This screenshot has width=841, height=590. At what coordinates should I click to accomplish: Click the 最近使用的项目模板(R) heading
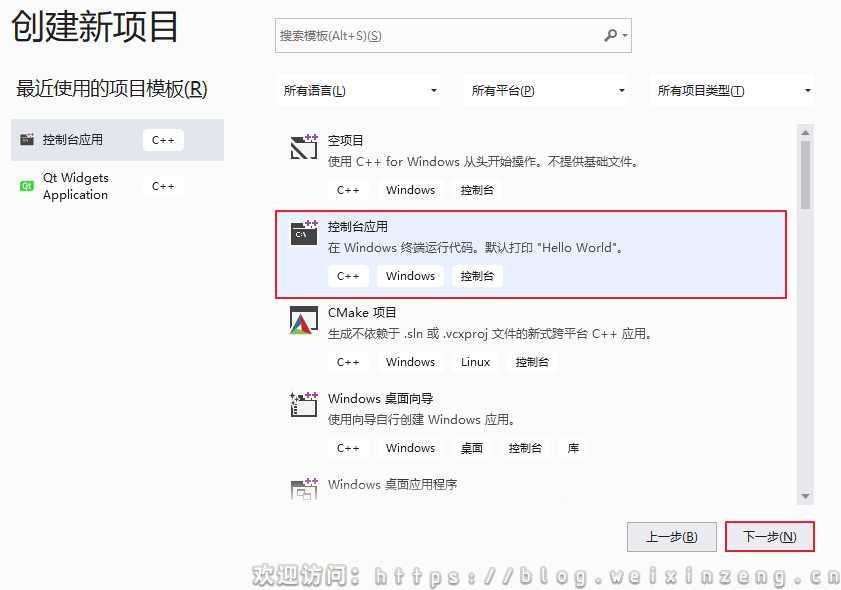(112, 88)
